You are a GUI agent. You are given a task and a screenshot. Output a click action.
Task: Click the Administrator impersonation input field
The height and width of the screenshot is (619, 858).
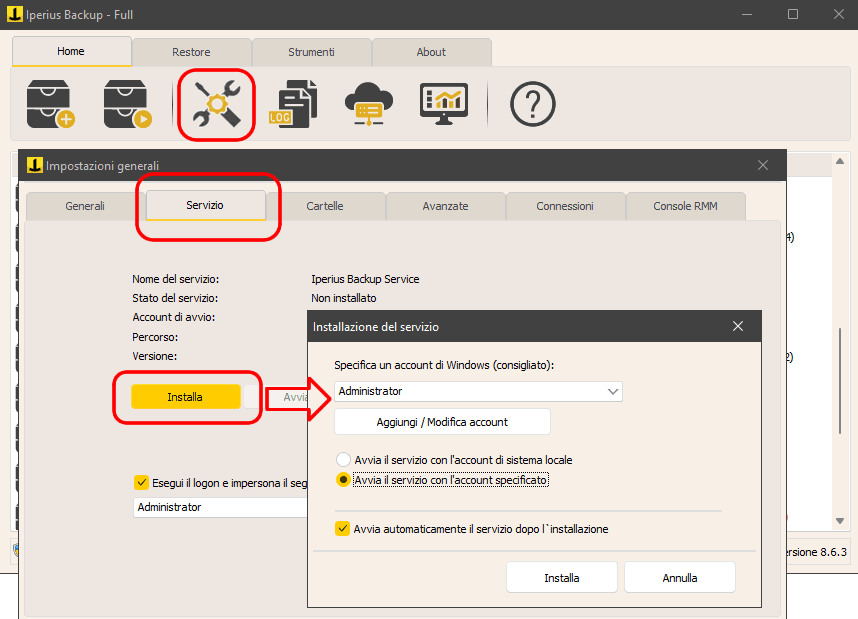pyautogui.click(x=221, y=507)
